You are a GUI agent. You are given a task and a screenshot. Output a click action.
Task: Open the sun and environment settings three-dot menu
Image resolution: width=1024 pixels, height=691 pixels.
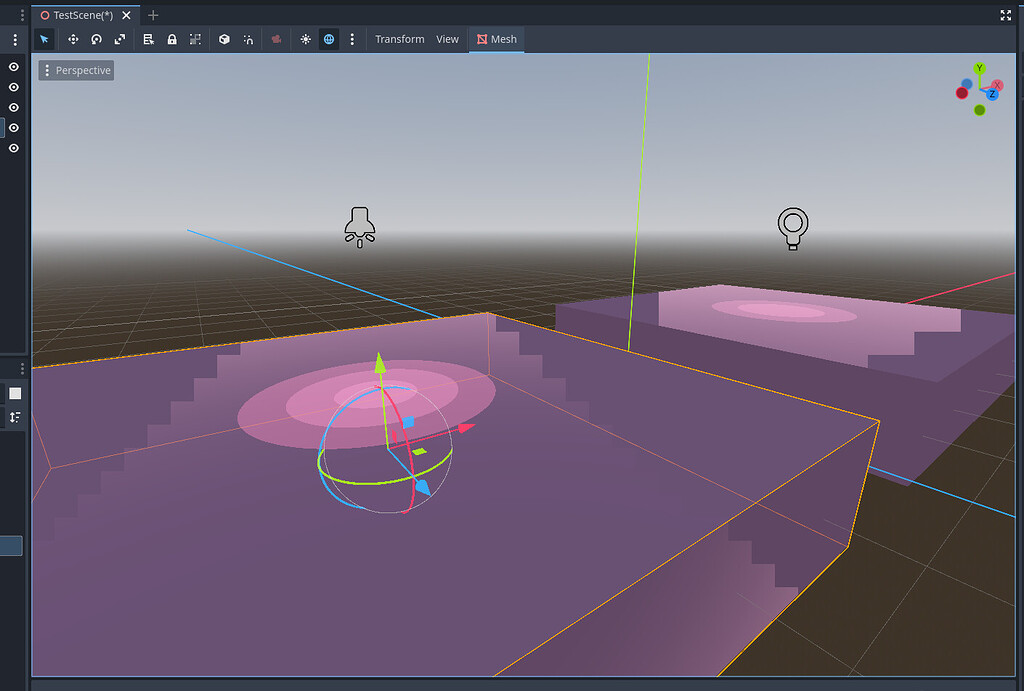tap(353, 39)
